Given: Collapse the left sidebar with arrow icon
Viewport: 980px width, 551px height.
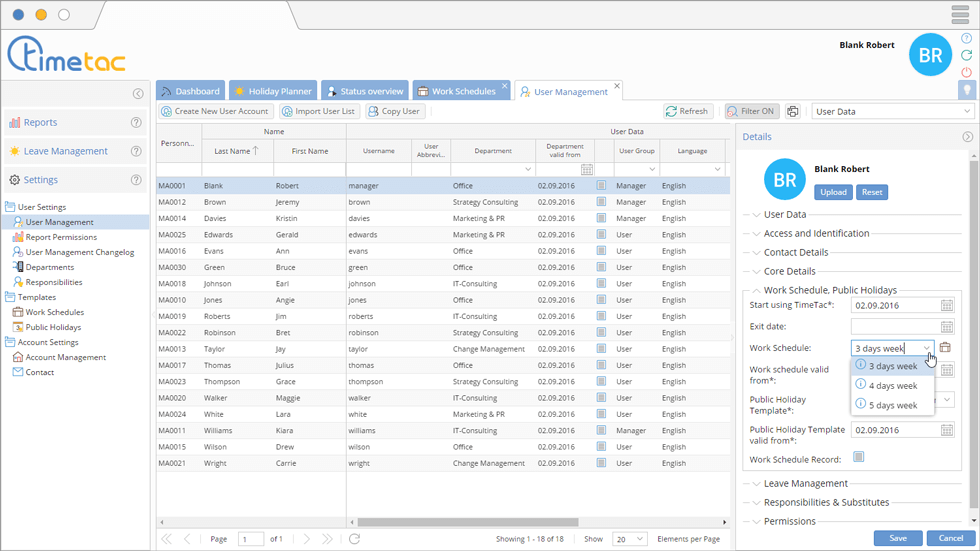Looking at the screenshot, I should click(x=138, y=94).
